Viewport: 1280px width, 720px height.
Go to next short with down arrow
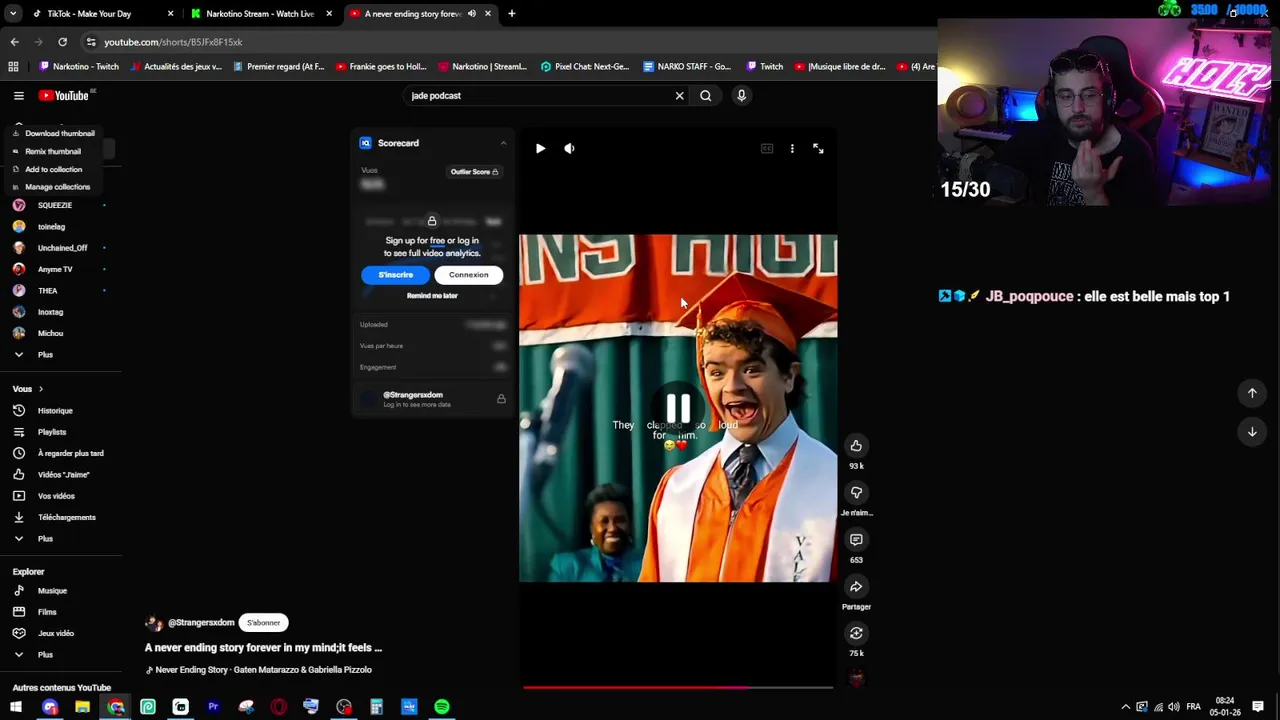point(1252,432)
